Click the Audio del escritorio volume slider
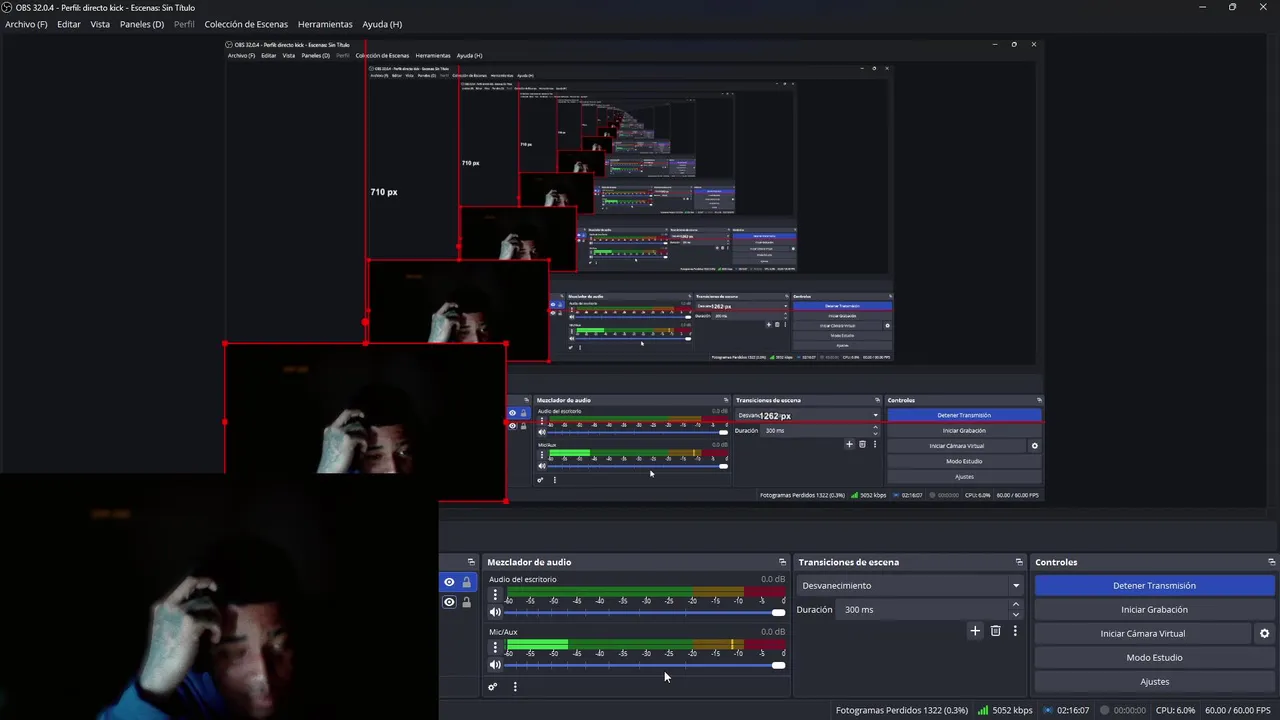Screen dimensions: 1280x720 click(645, 612)
